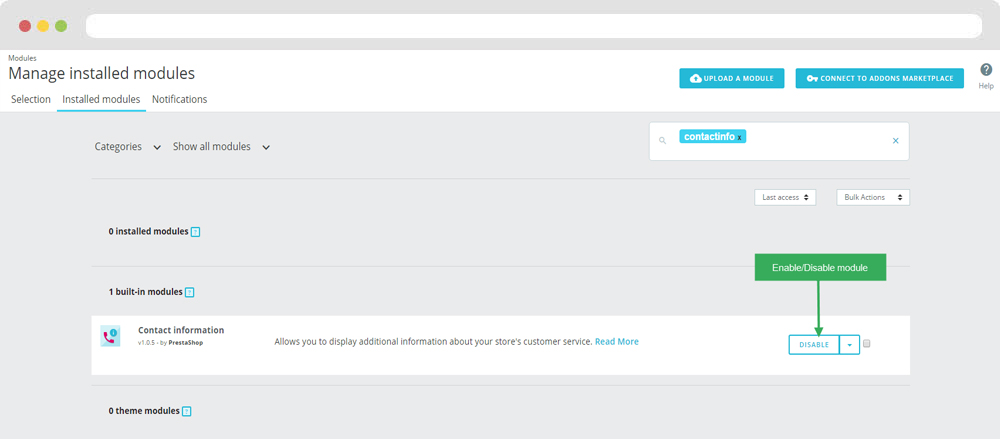Toggle the built-in modules section icon
The height and width of the screenshot is (439, 1000).
(189, 292)
